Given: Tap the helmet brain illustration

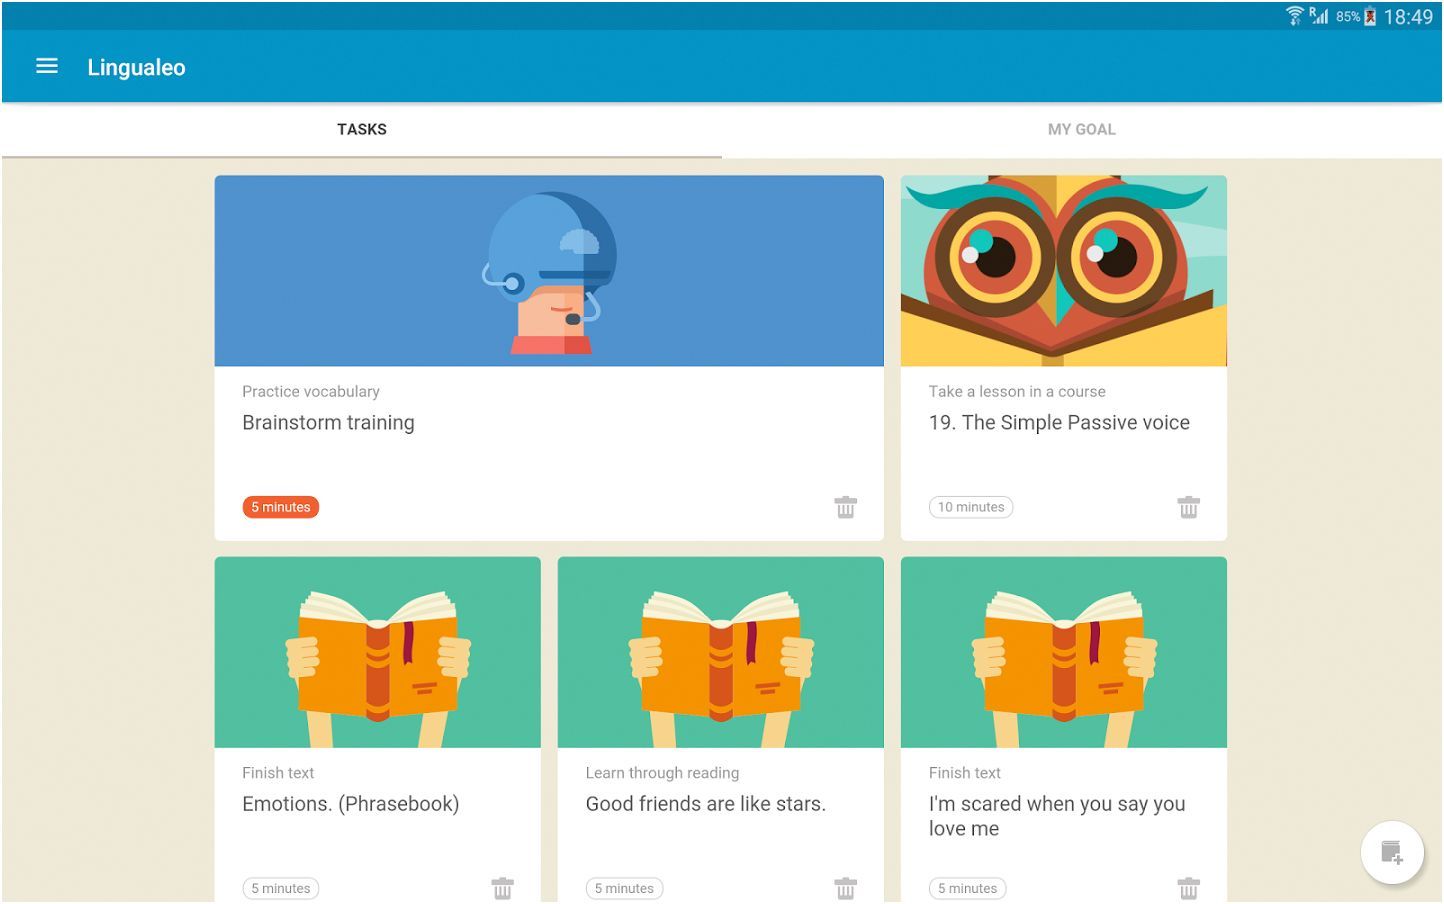Looking at the screenshot, I should pyautogui.click(x=549, y=271).
